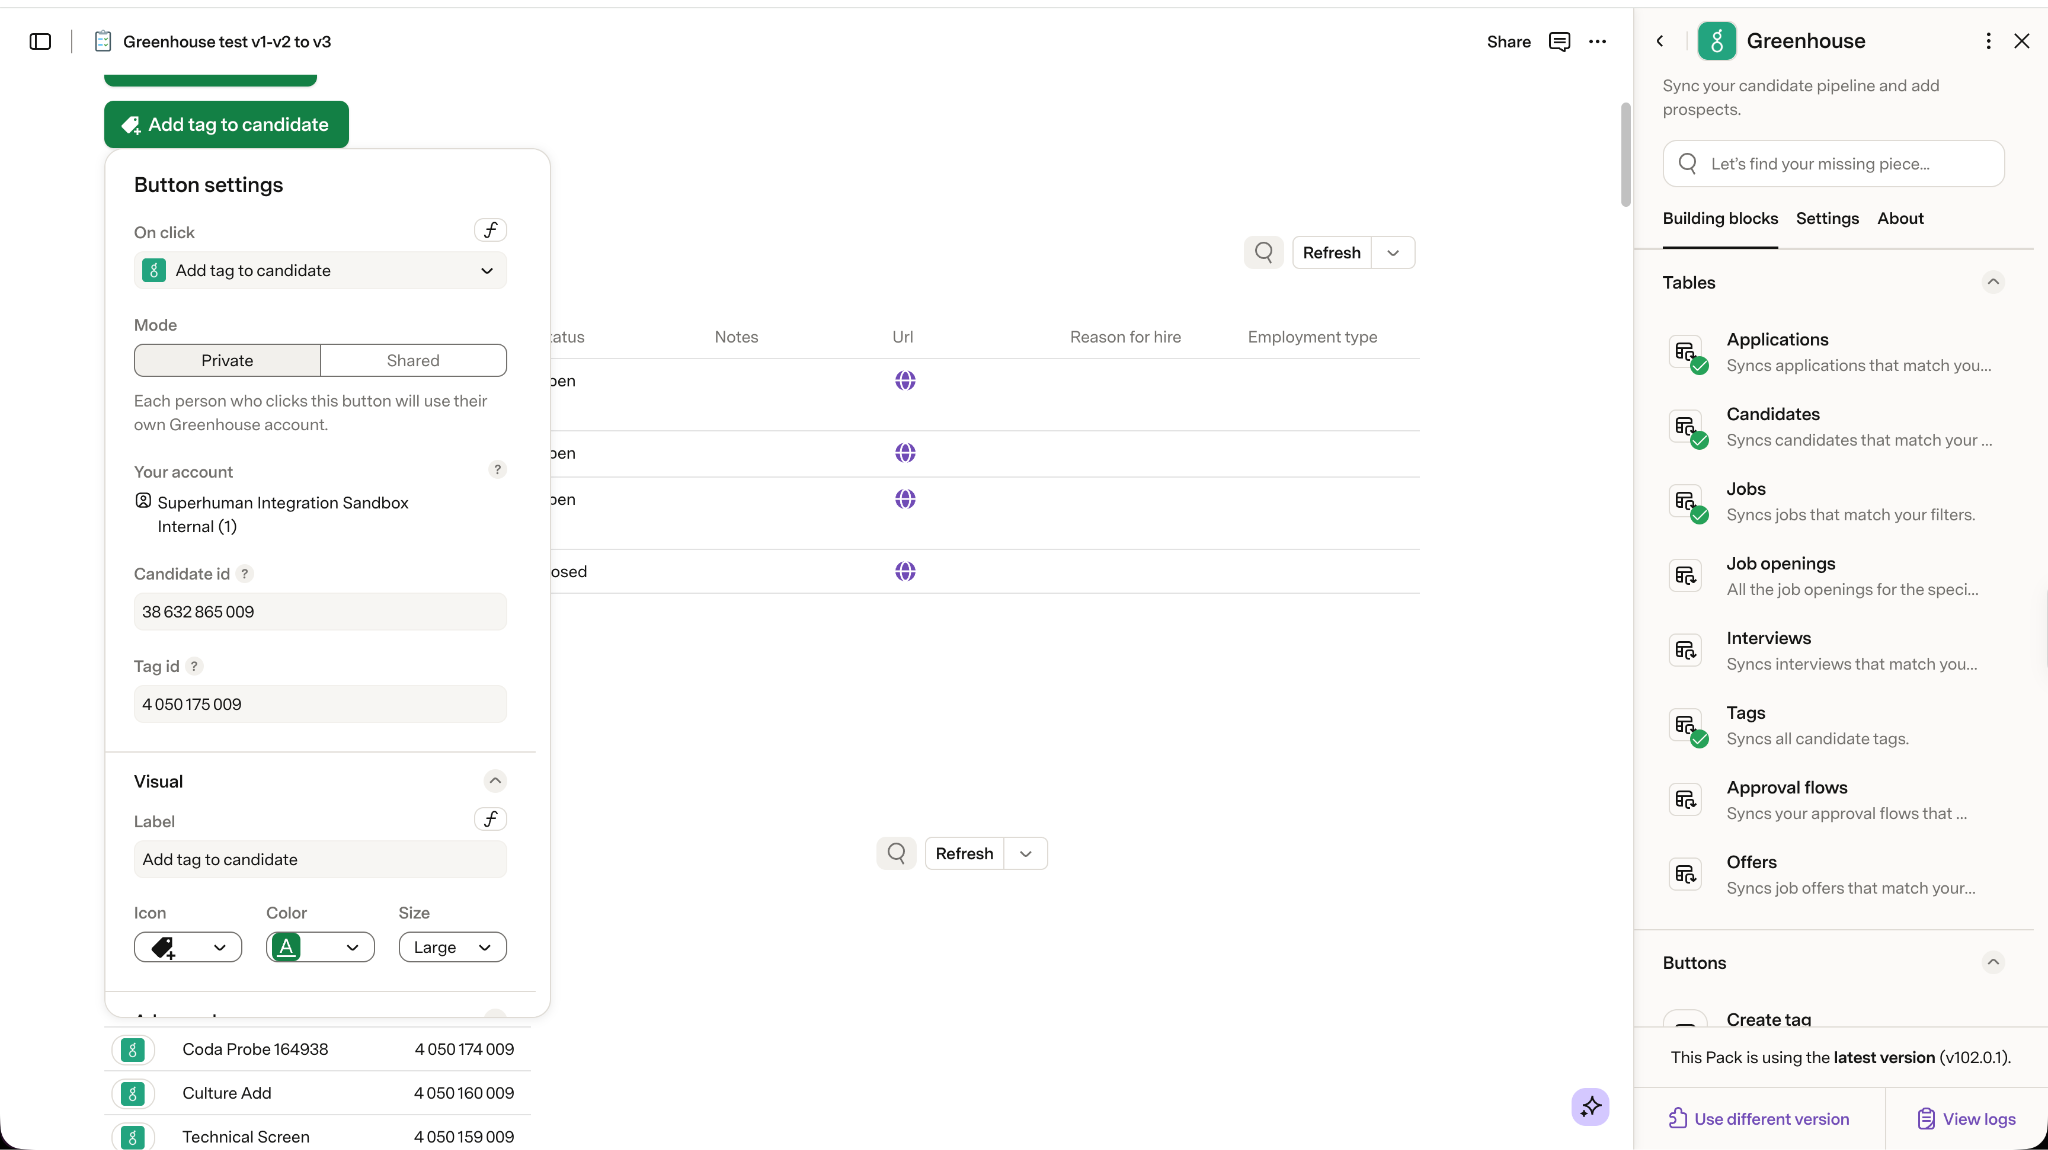Click the Approval flows table icon
The height and width of the screenshot is (1150, 2048).
coord(1686,800)
